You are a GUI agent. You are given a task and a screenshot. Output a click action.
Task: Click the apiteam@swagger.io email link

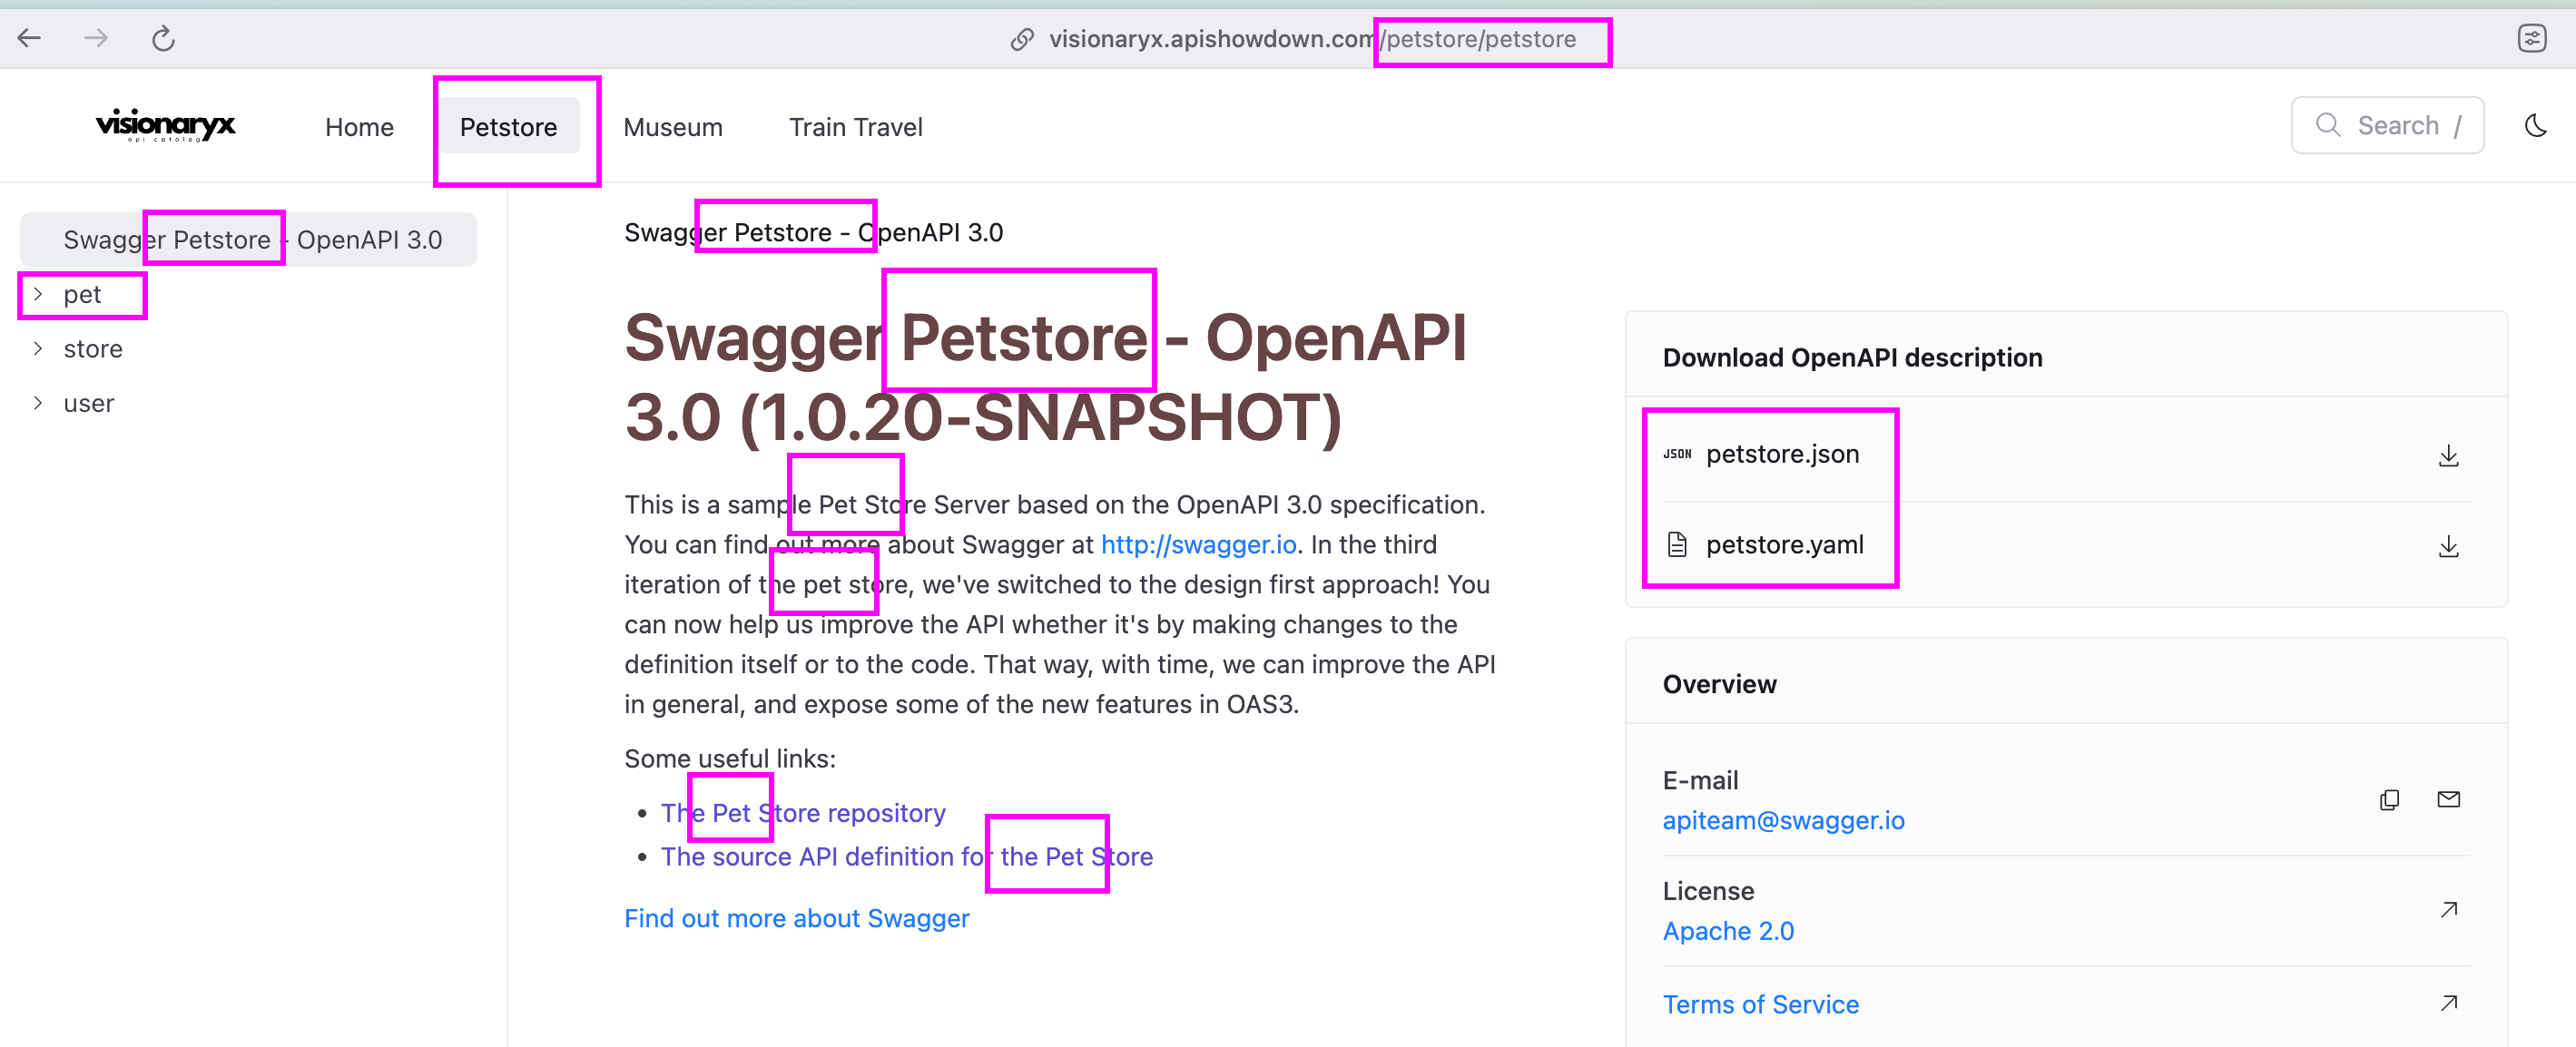click(1783, 820)
